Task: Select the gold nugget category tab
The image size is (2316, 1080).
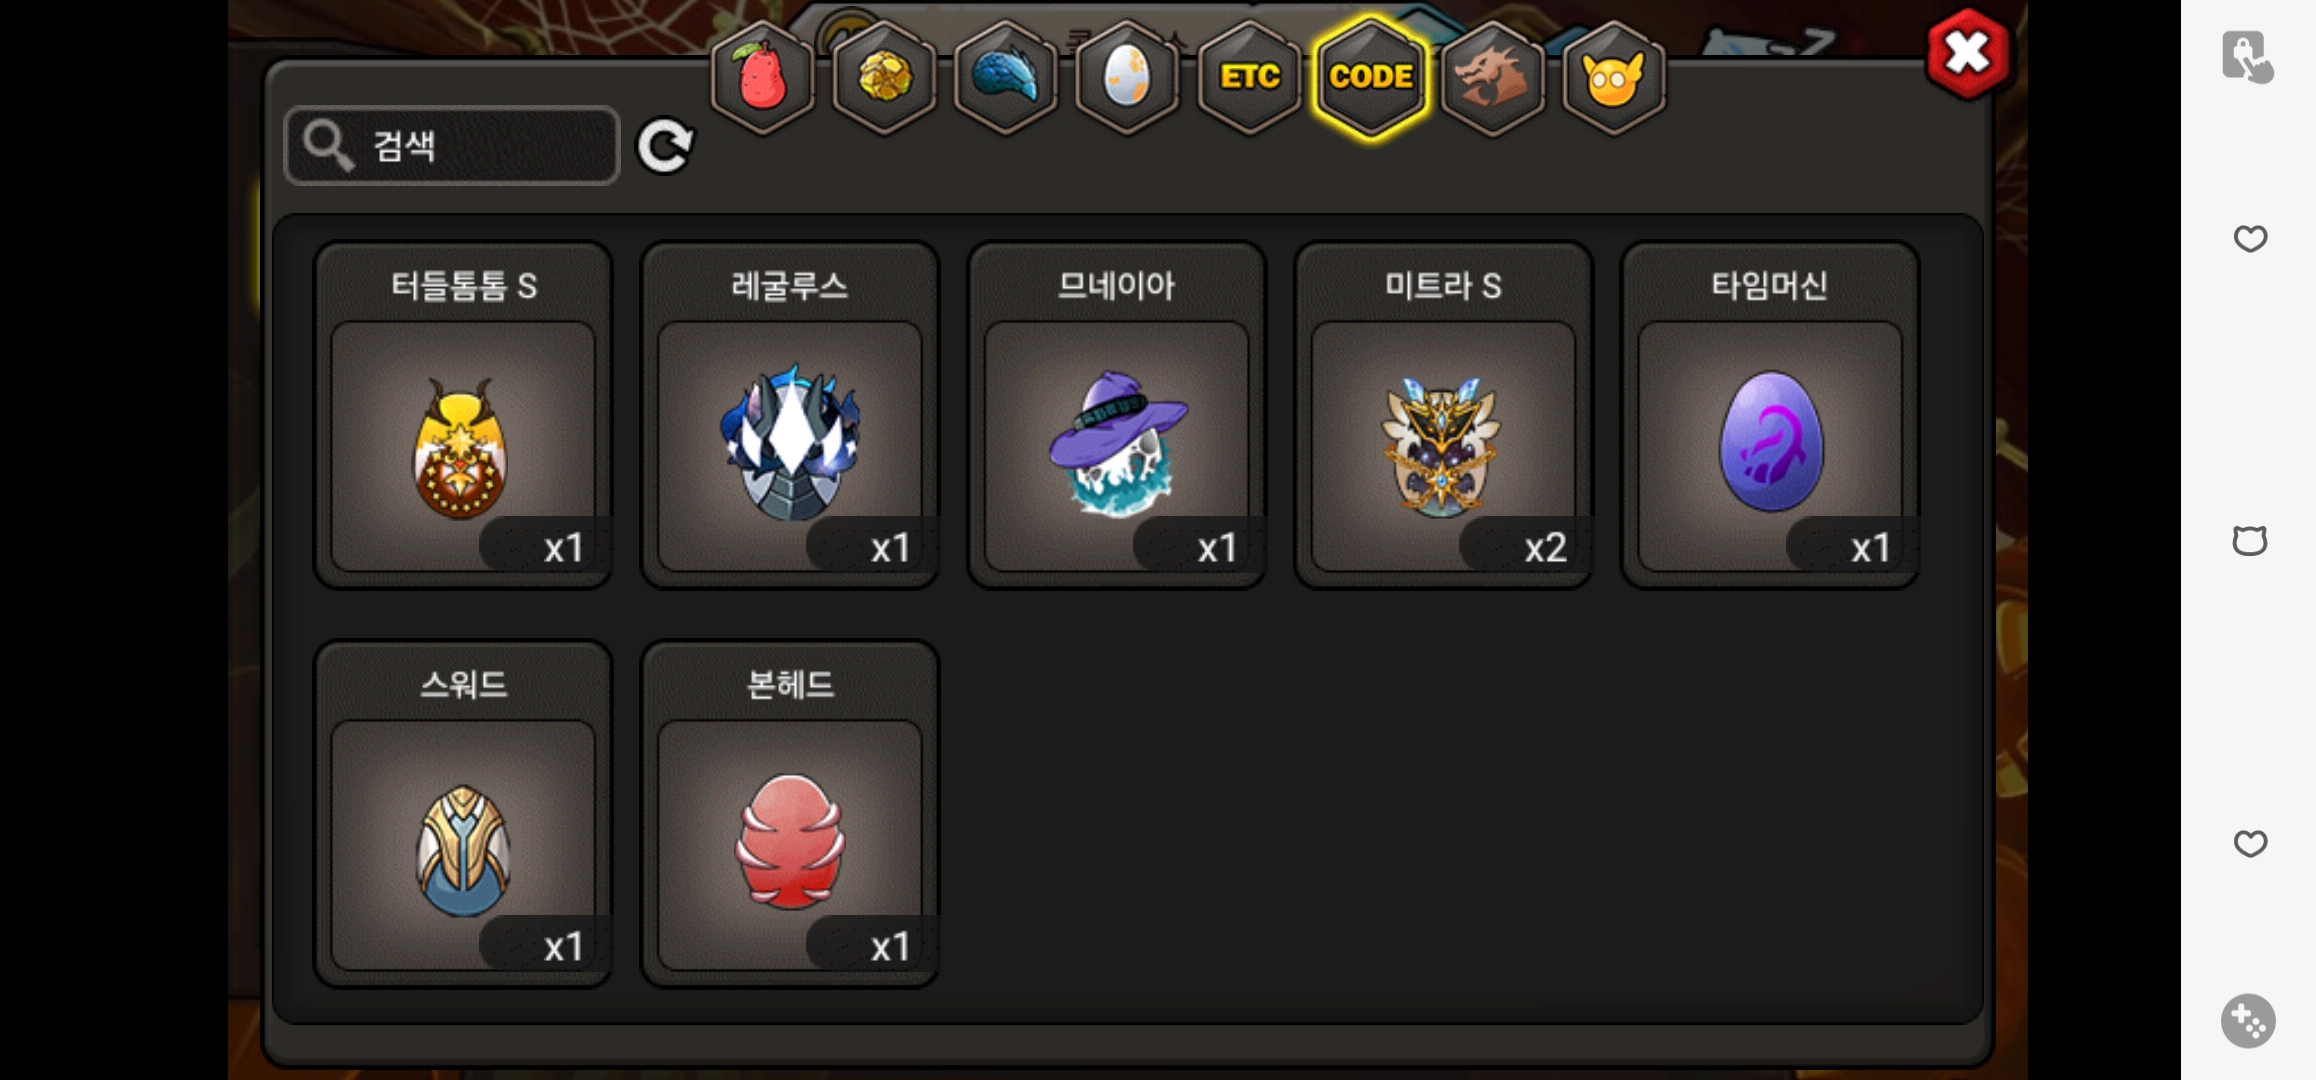Action: 884,77
